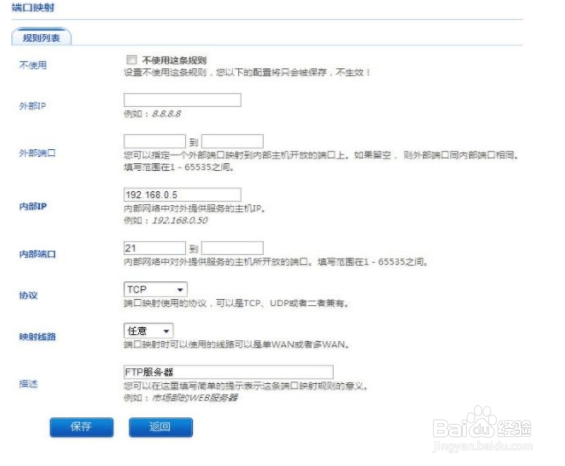Click the example text 市场部的WEB服务器
Screen dimensions: 565x466
tap(195, 398)
